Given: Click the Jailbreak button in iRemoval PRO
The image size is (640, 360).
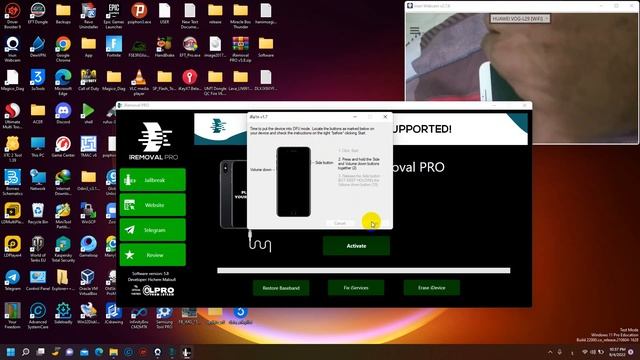Looking at the screenshot, I should coord(153,180).
